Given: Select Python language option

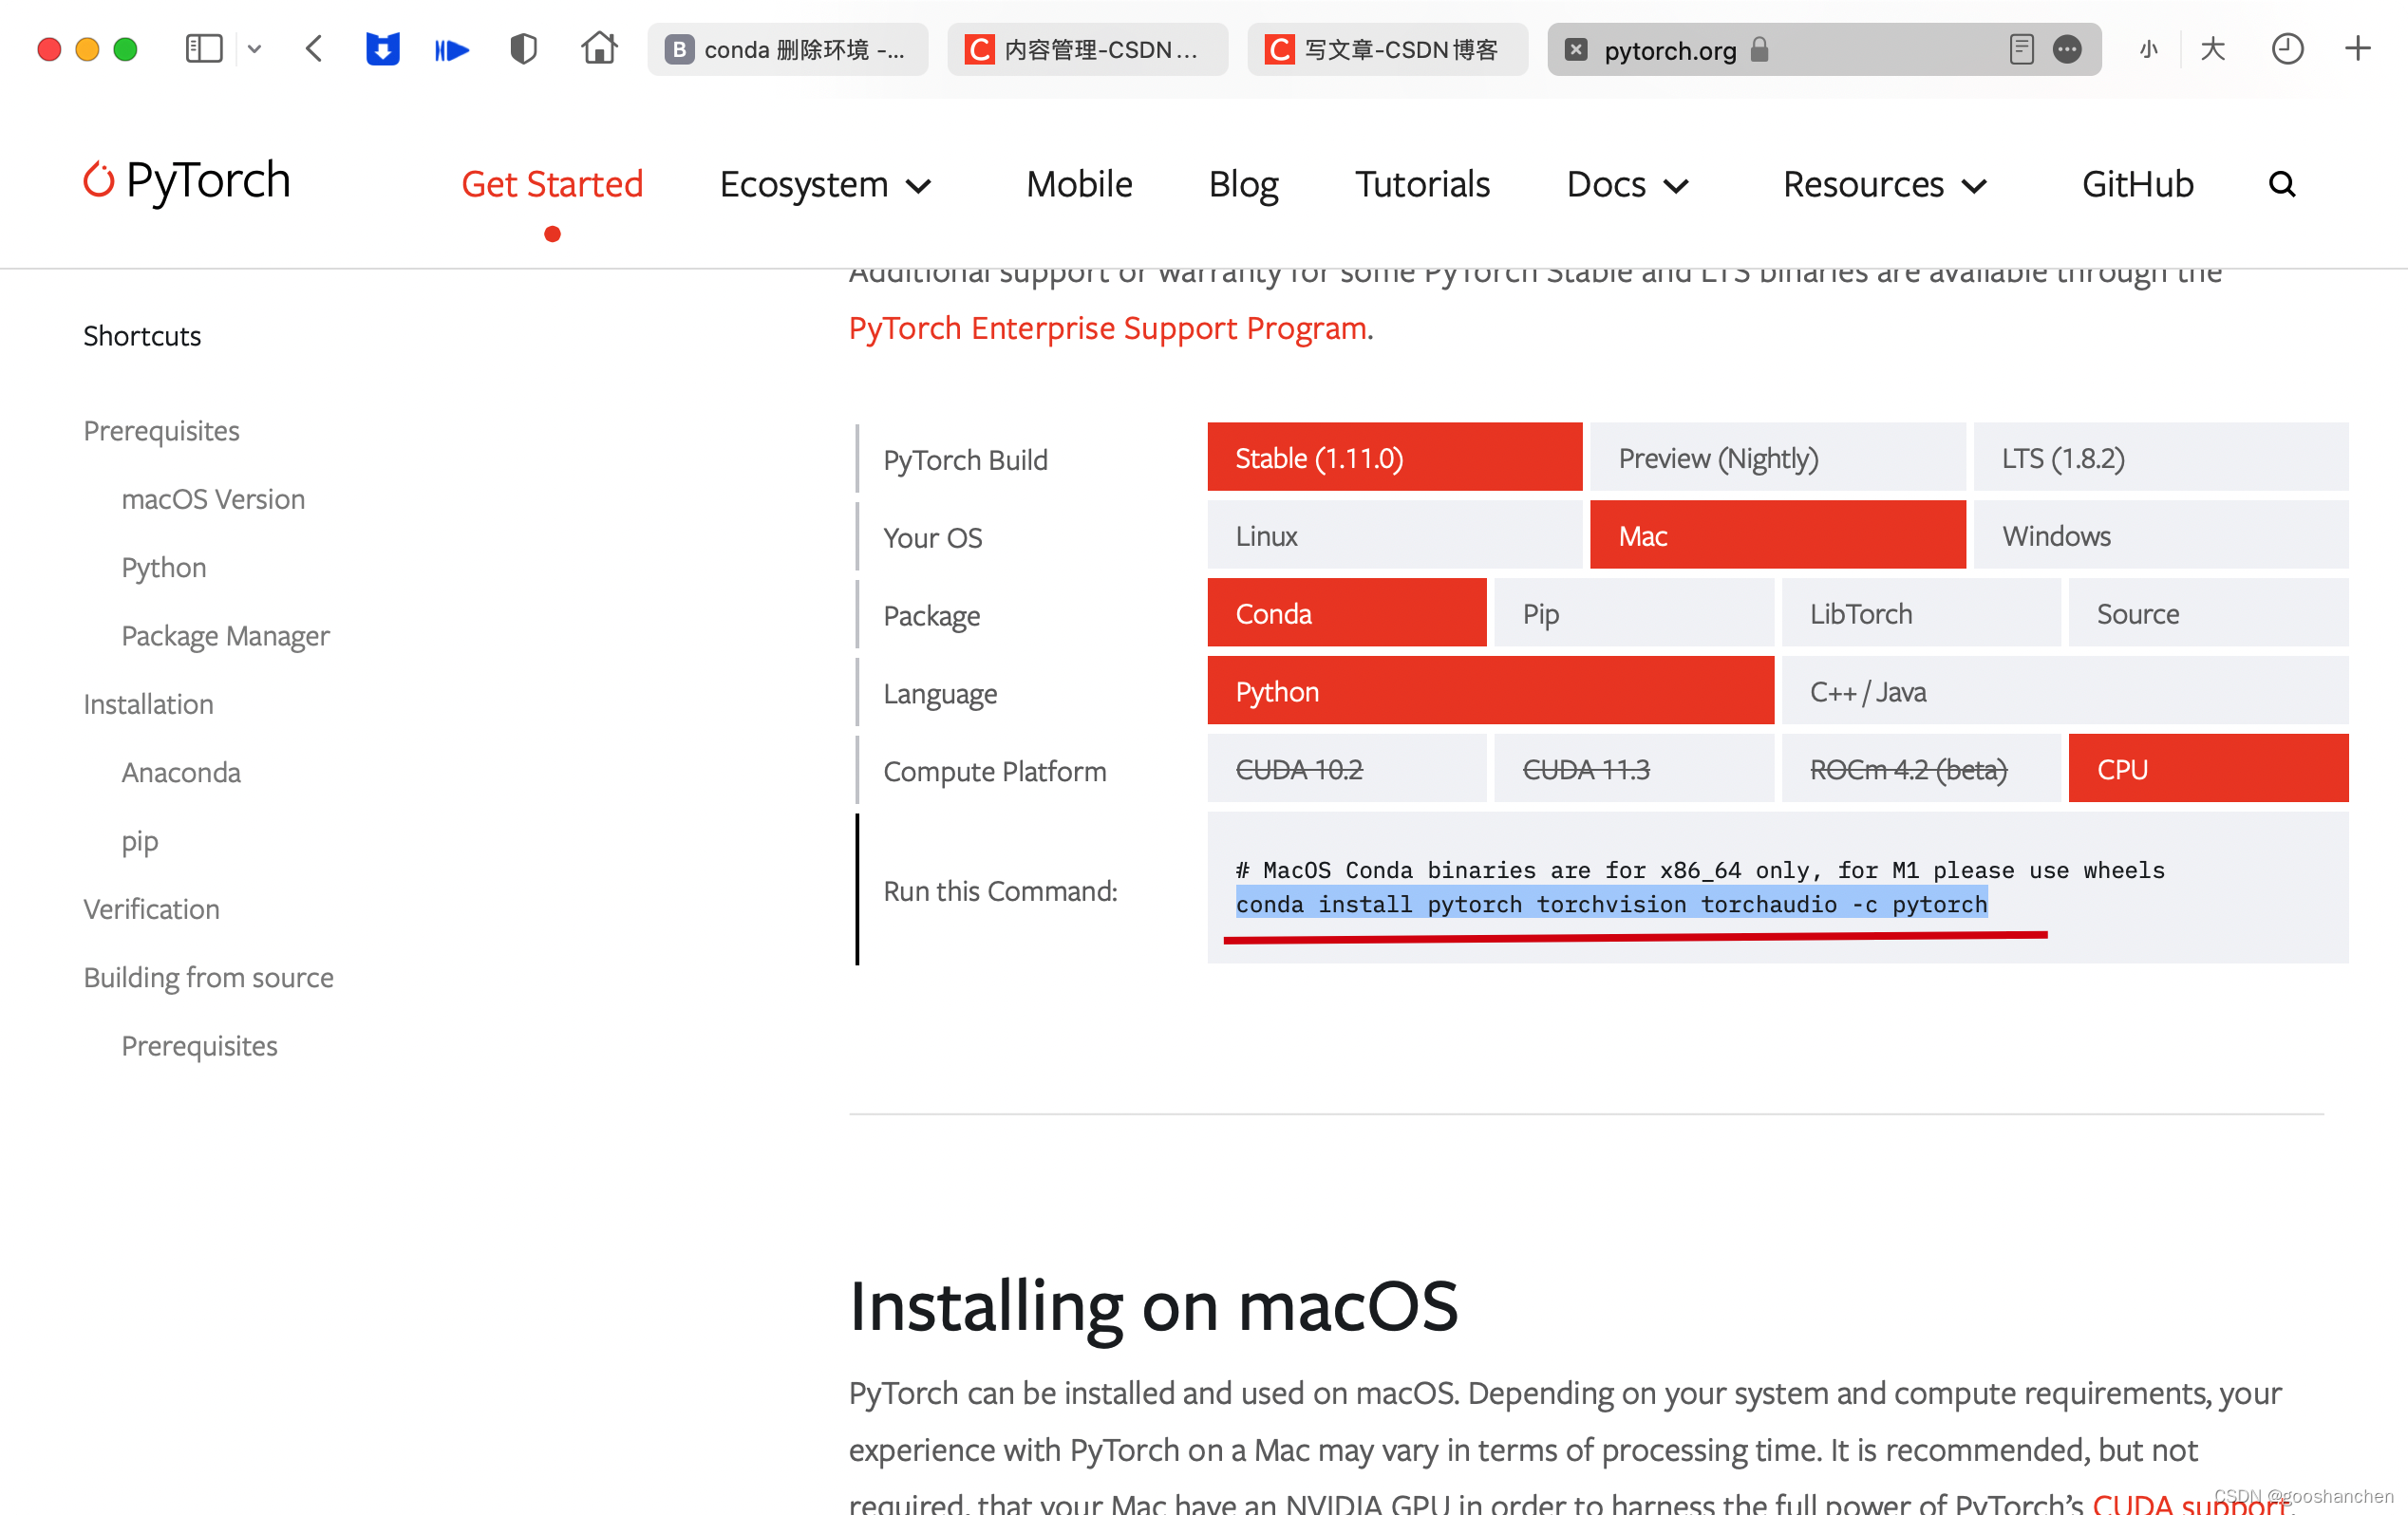Looking at the screenshot, I should (x=1490, y=691).
